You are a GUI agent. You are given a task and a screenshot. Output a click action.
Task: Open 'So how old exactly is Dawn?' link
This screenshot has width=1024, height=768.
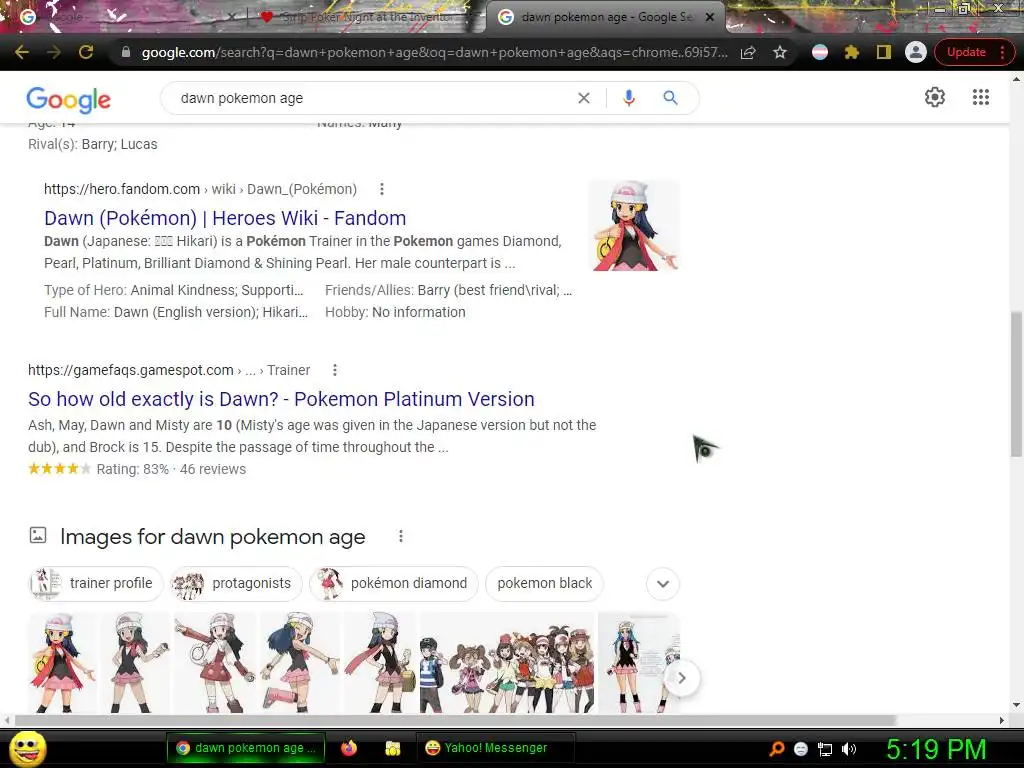[281, 399]
